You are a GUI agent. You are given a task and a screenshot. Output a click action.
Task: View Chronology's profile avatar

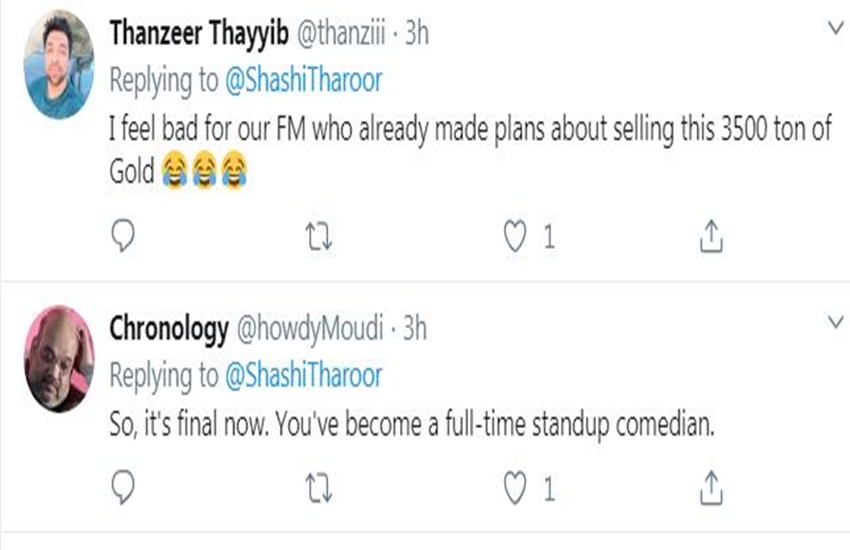(59, 357)
